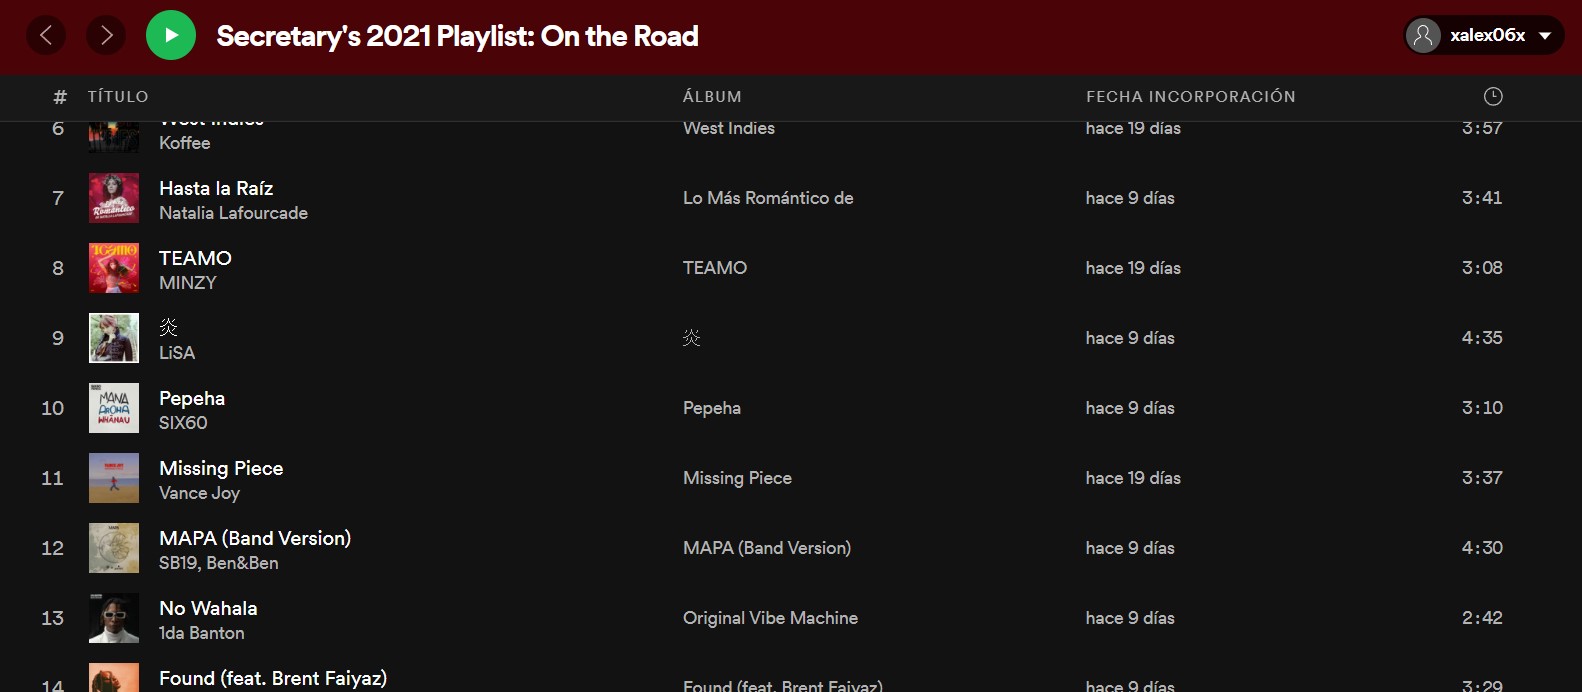Click the Hasta la Raíz album cover
Viewport: 1582px width, 692px height.
coord(114,198)
